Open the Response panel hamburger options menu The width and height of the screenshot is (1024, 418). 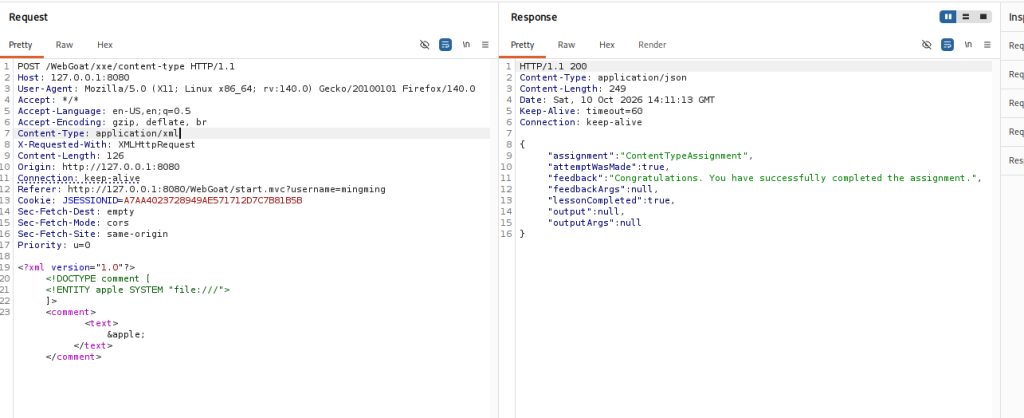point(987,44)
